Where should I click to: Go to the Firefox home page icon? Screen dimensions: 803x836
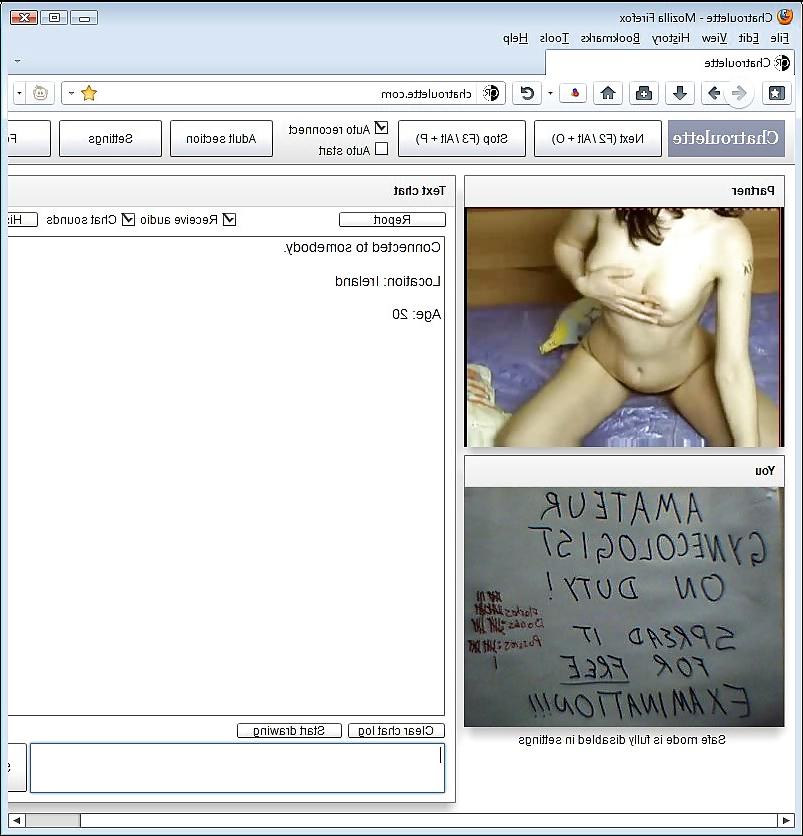(608, 93)
